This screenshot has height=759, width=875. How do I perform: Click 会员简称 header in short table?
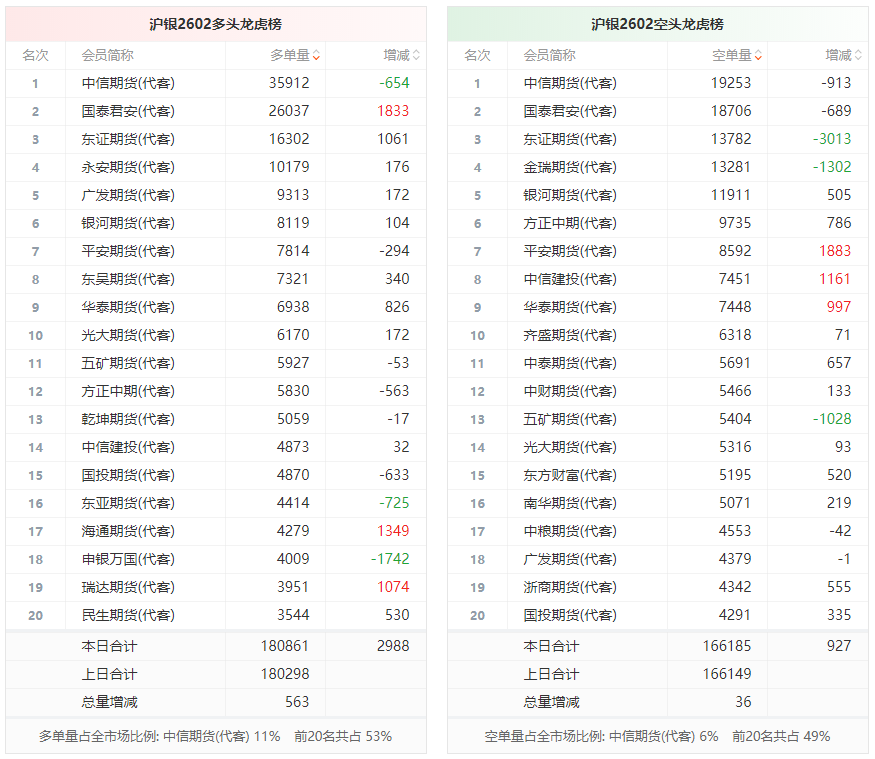click(x=550, y=55)
